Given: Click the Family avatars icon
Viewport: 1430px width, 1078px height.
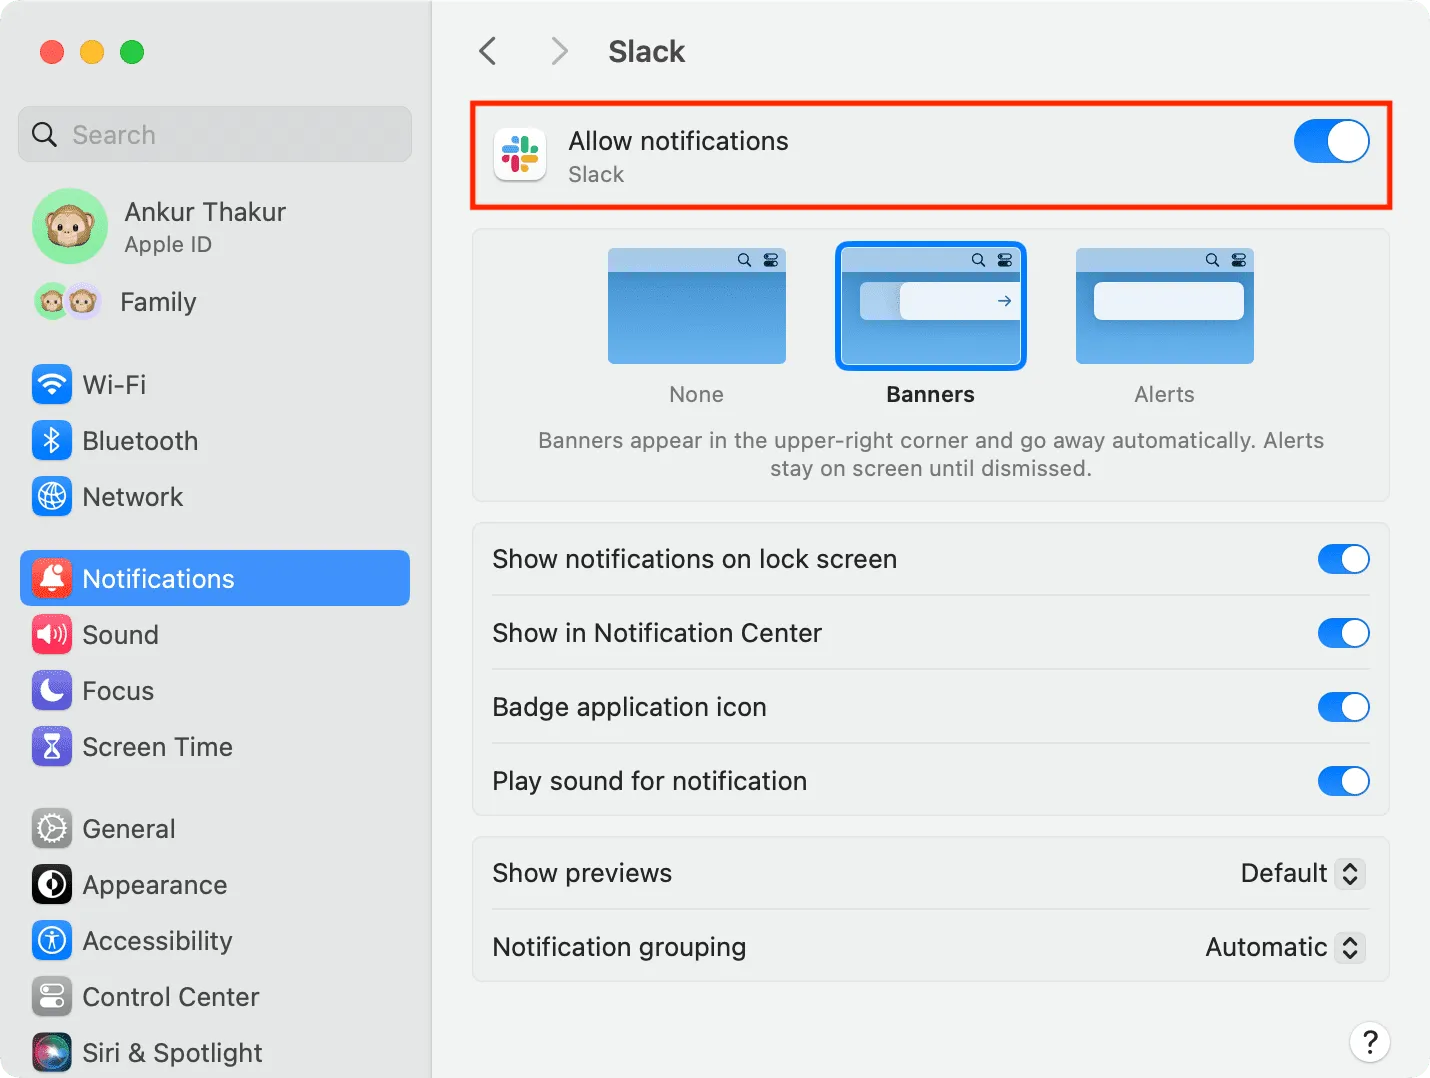Looking at the screenshot, I should (x=68, y=301).
